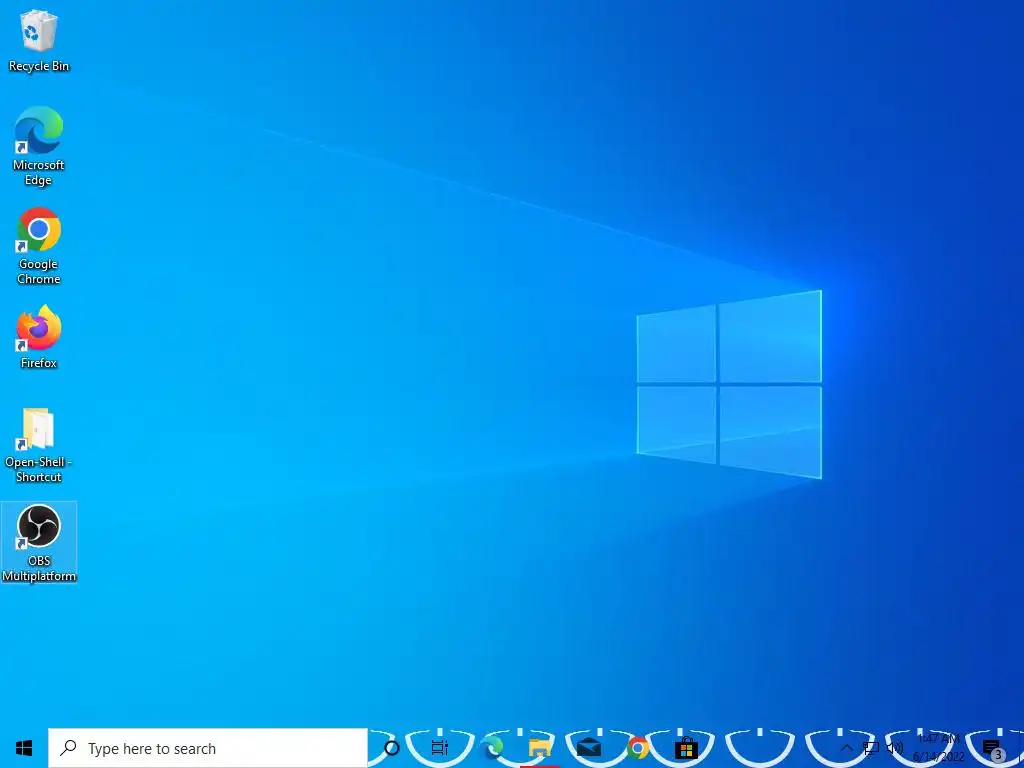Expand the hidden system tray icons chevron
This screenshot has height=768, width=1024.
pos(846,748)
